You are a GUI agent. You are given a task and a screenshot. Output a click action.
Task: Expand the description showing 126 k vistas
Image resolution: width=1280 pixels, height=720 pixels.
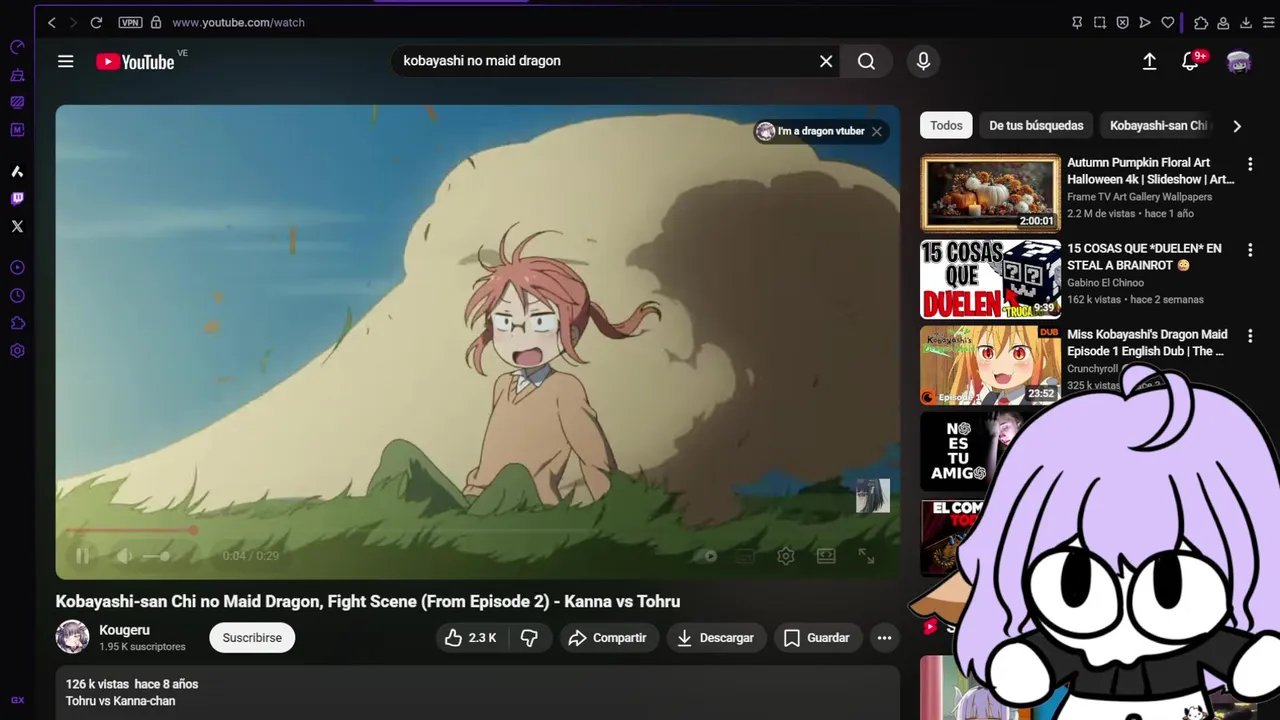[477, 692]
